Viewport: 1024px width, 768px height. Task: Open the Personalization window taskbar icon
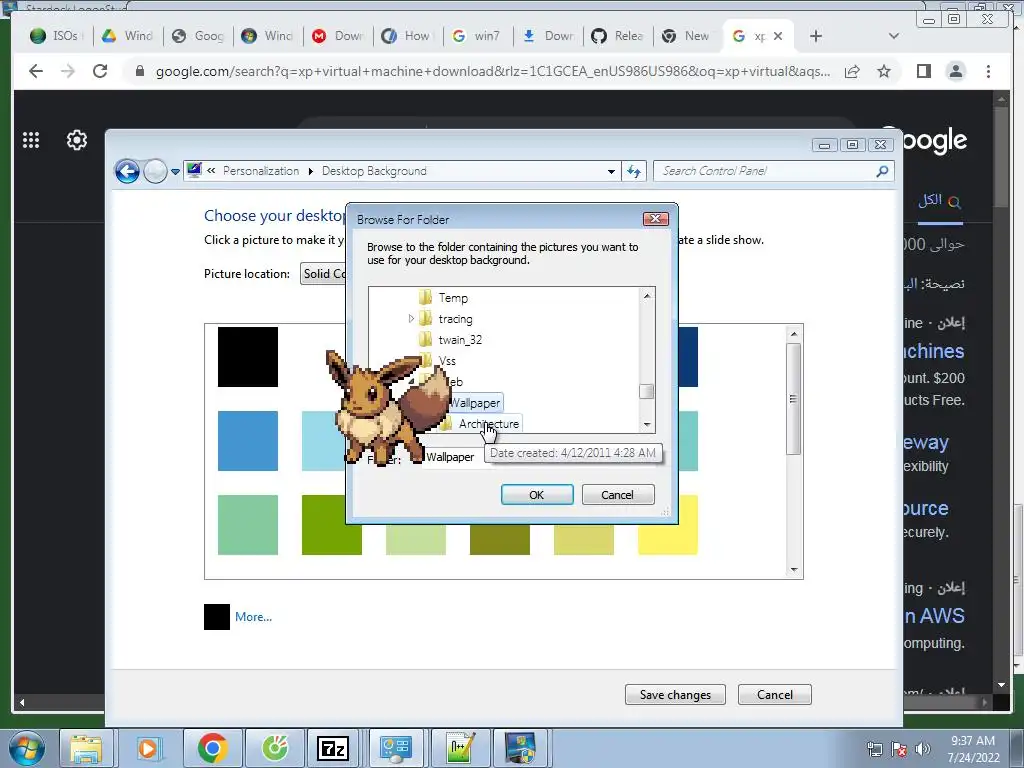pyautogui.click(x=521, y=748)
